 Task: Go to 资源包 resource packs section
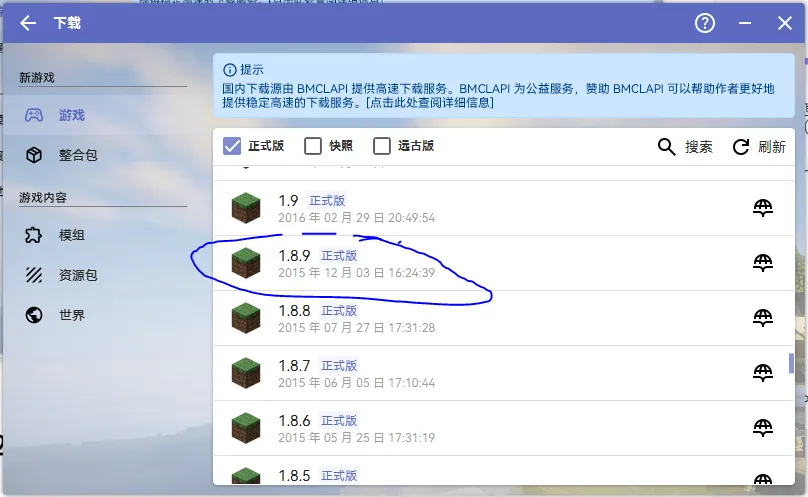pos(77,275)
